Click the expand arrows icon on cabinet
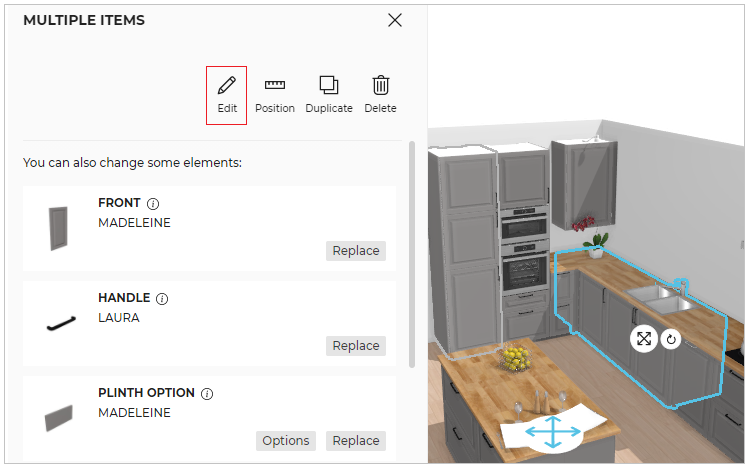Viewport: 751px width, 469px height. (643, 339)
